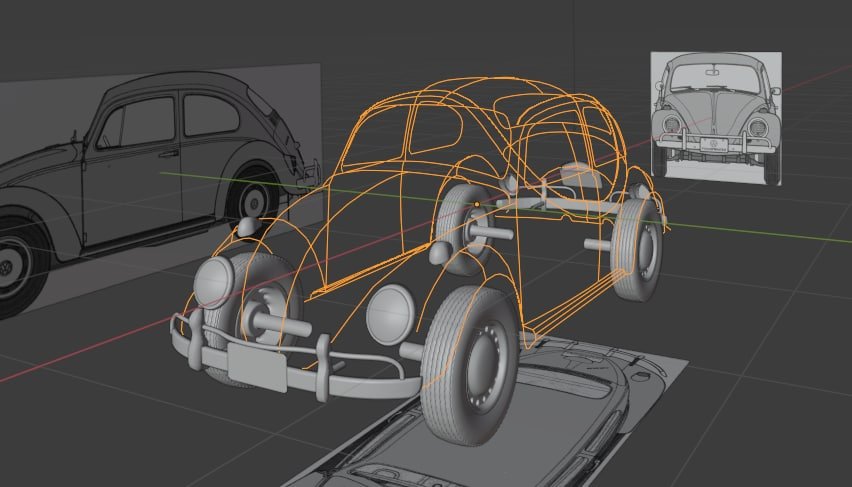
Task: Select the headlight above the license plate
Action: 214,283
